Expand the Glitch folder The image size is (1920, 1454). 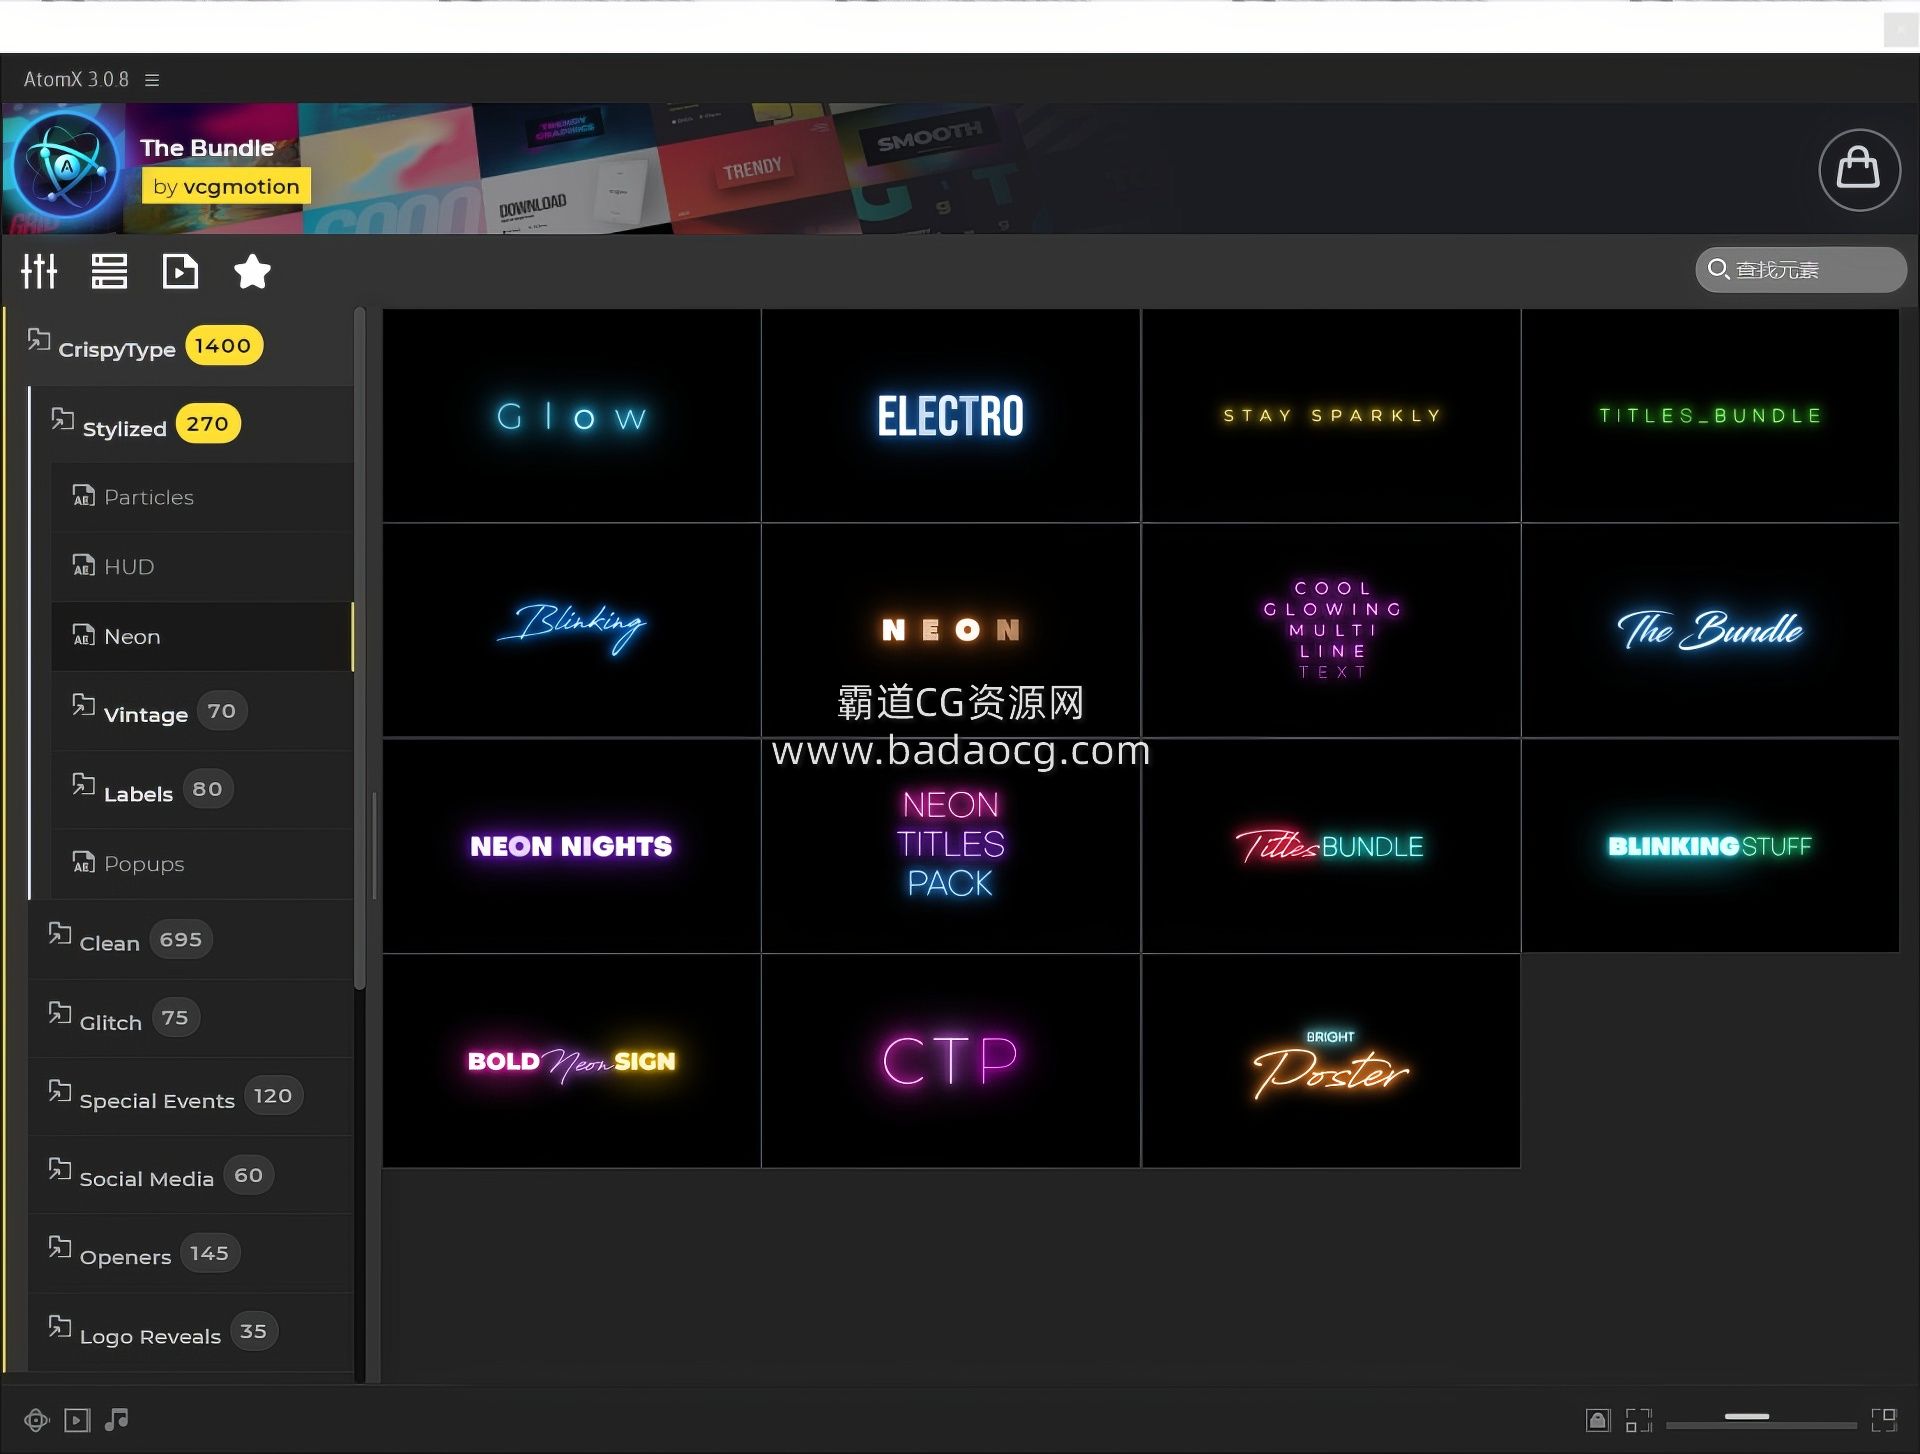[x=191, y=1019]
